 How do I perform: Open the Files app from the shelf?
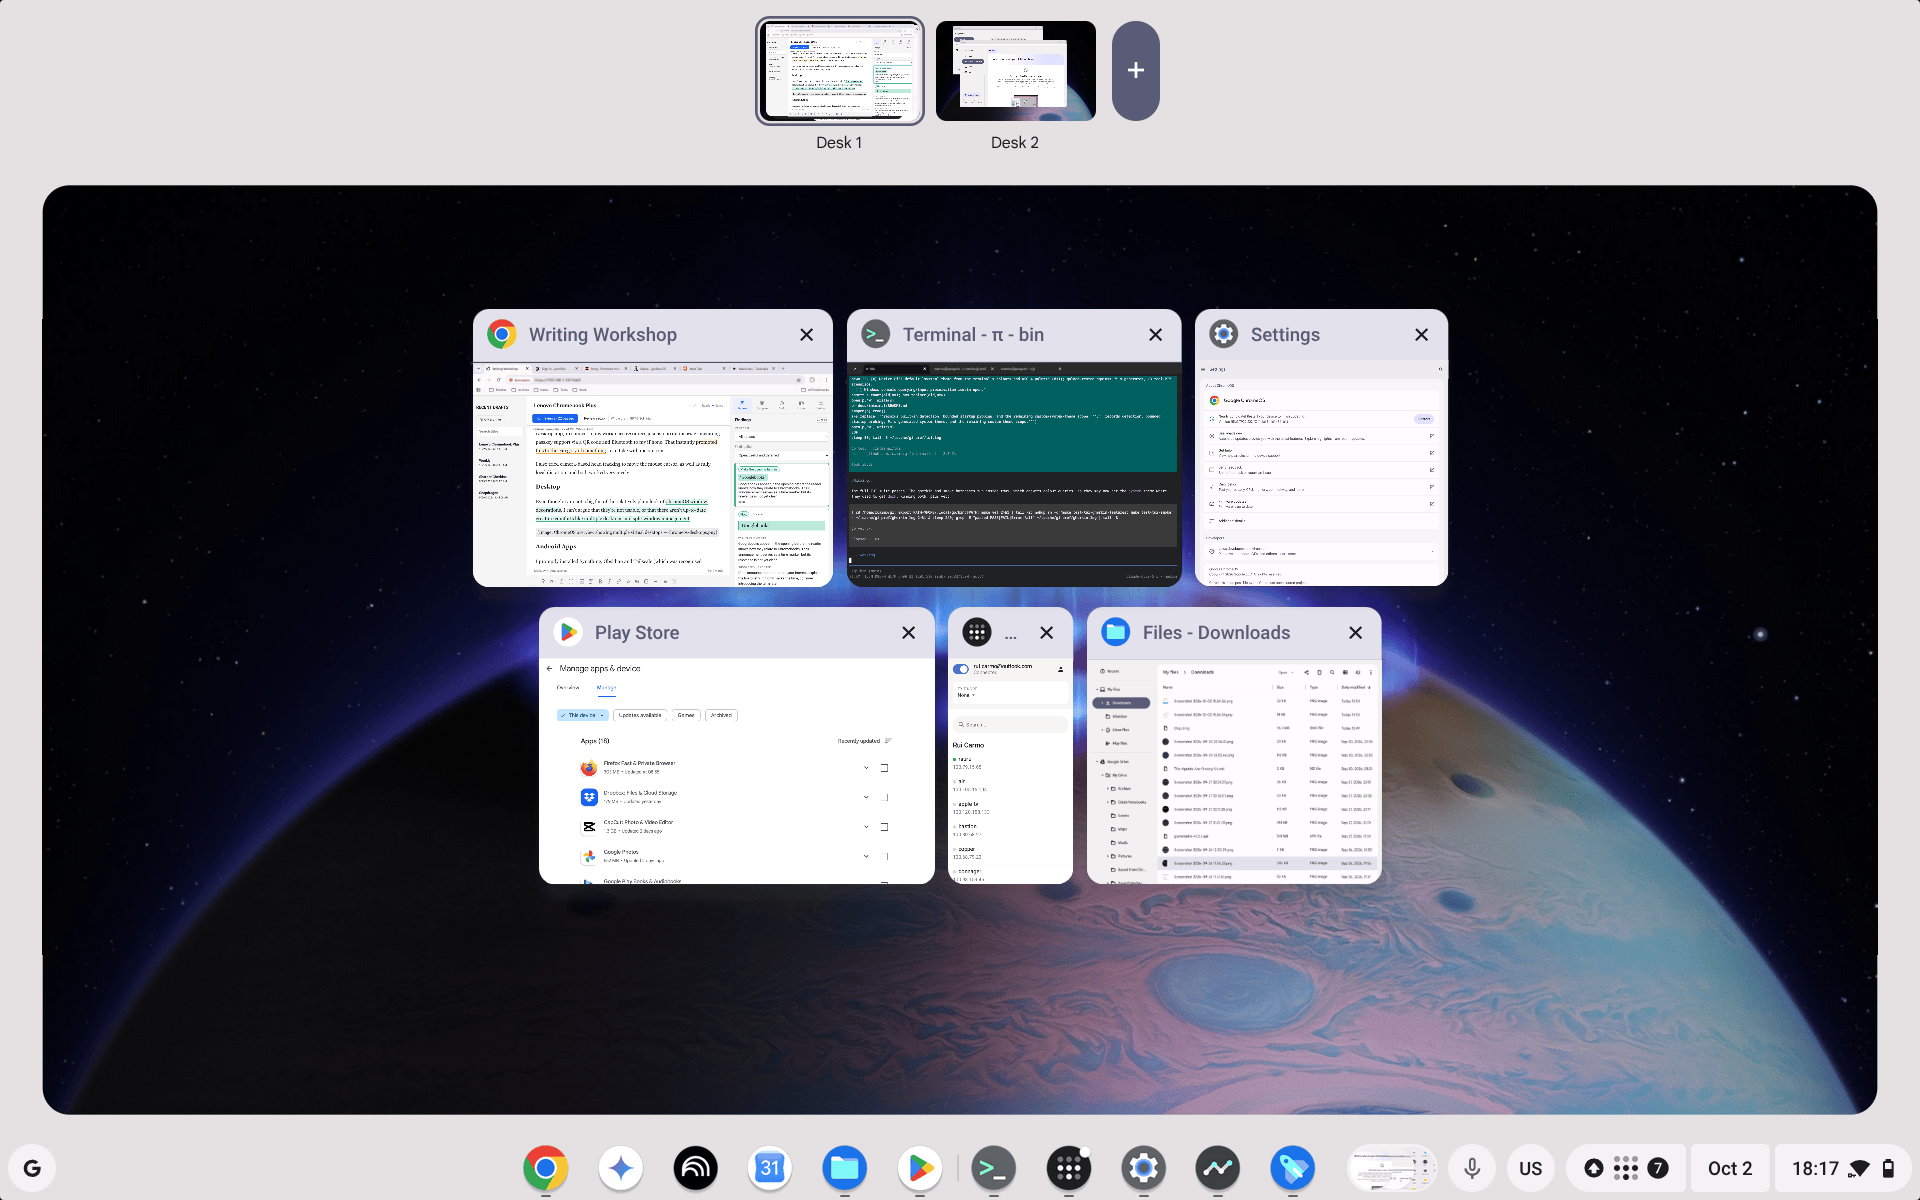point(845,1168)
